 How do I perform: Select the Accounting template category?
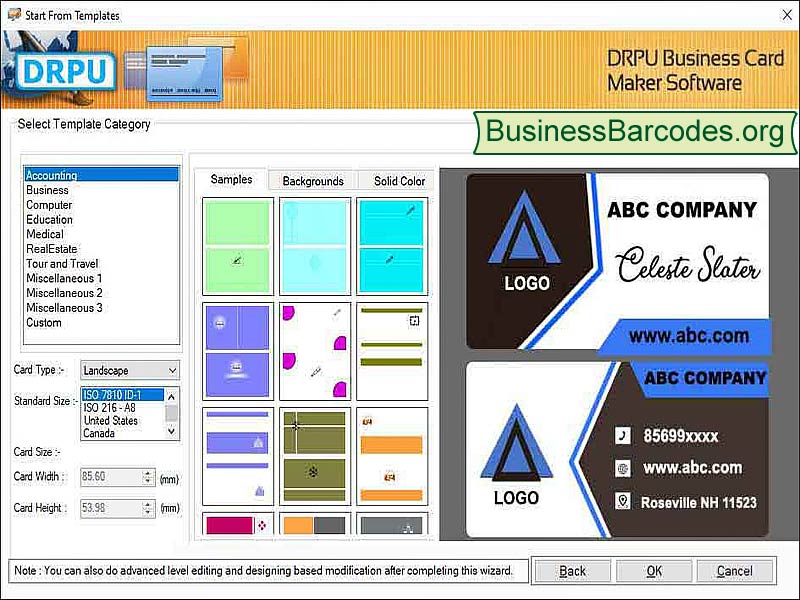point(102,175)
